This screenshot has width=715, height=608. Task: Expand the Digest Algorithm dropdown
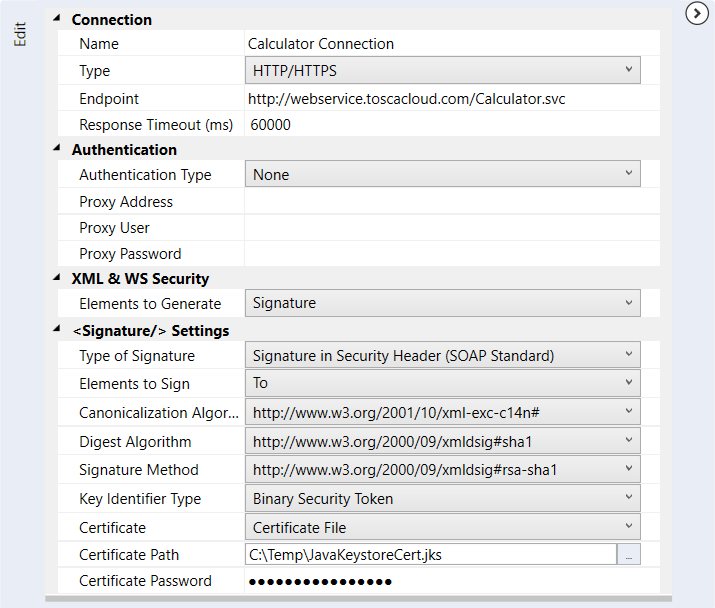pyautogui.click(x=442, y=441)
